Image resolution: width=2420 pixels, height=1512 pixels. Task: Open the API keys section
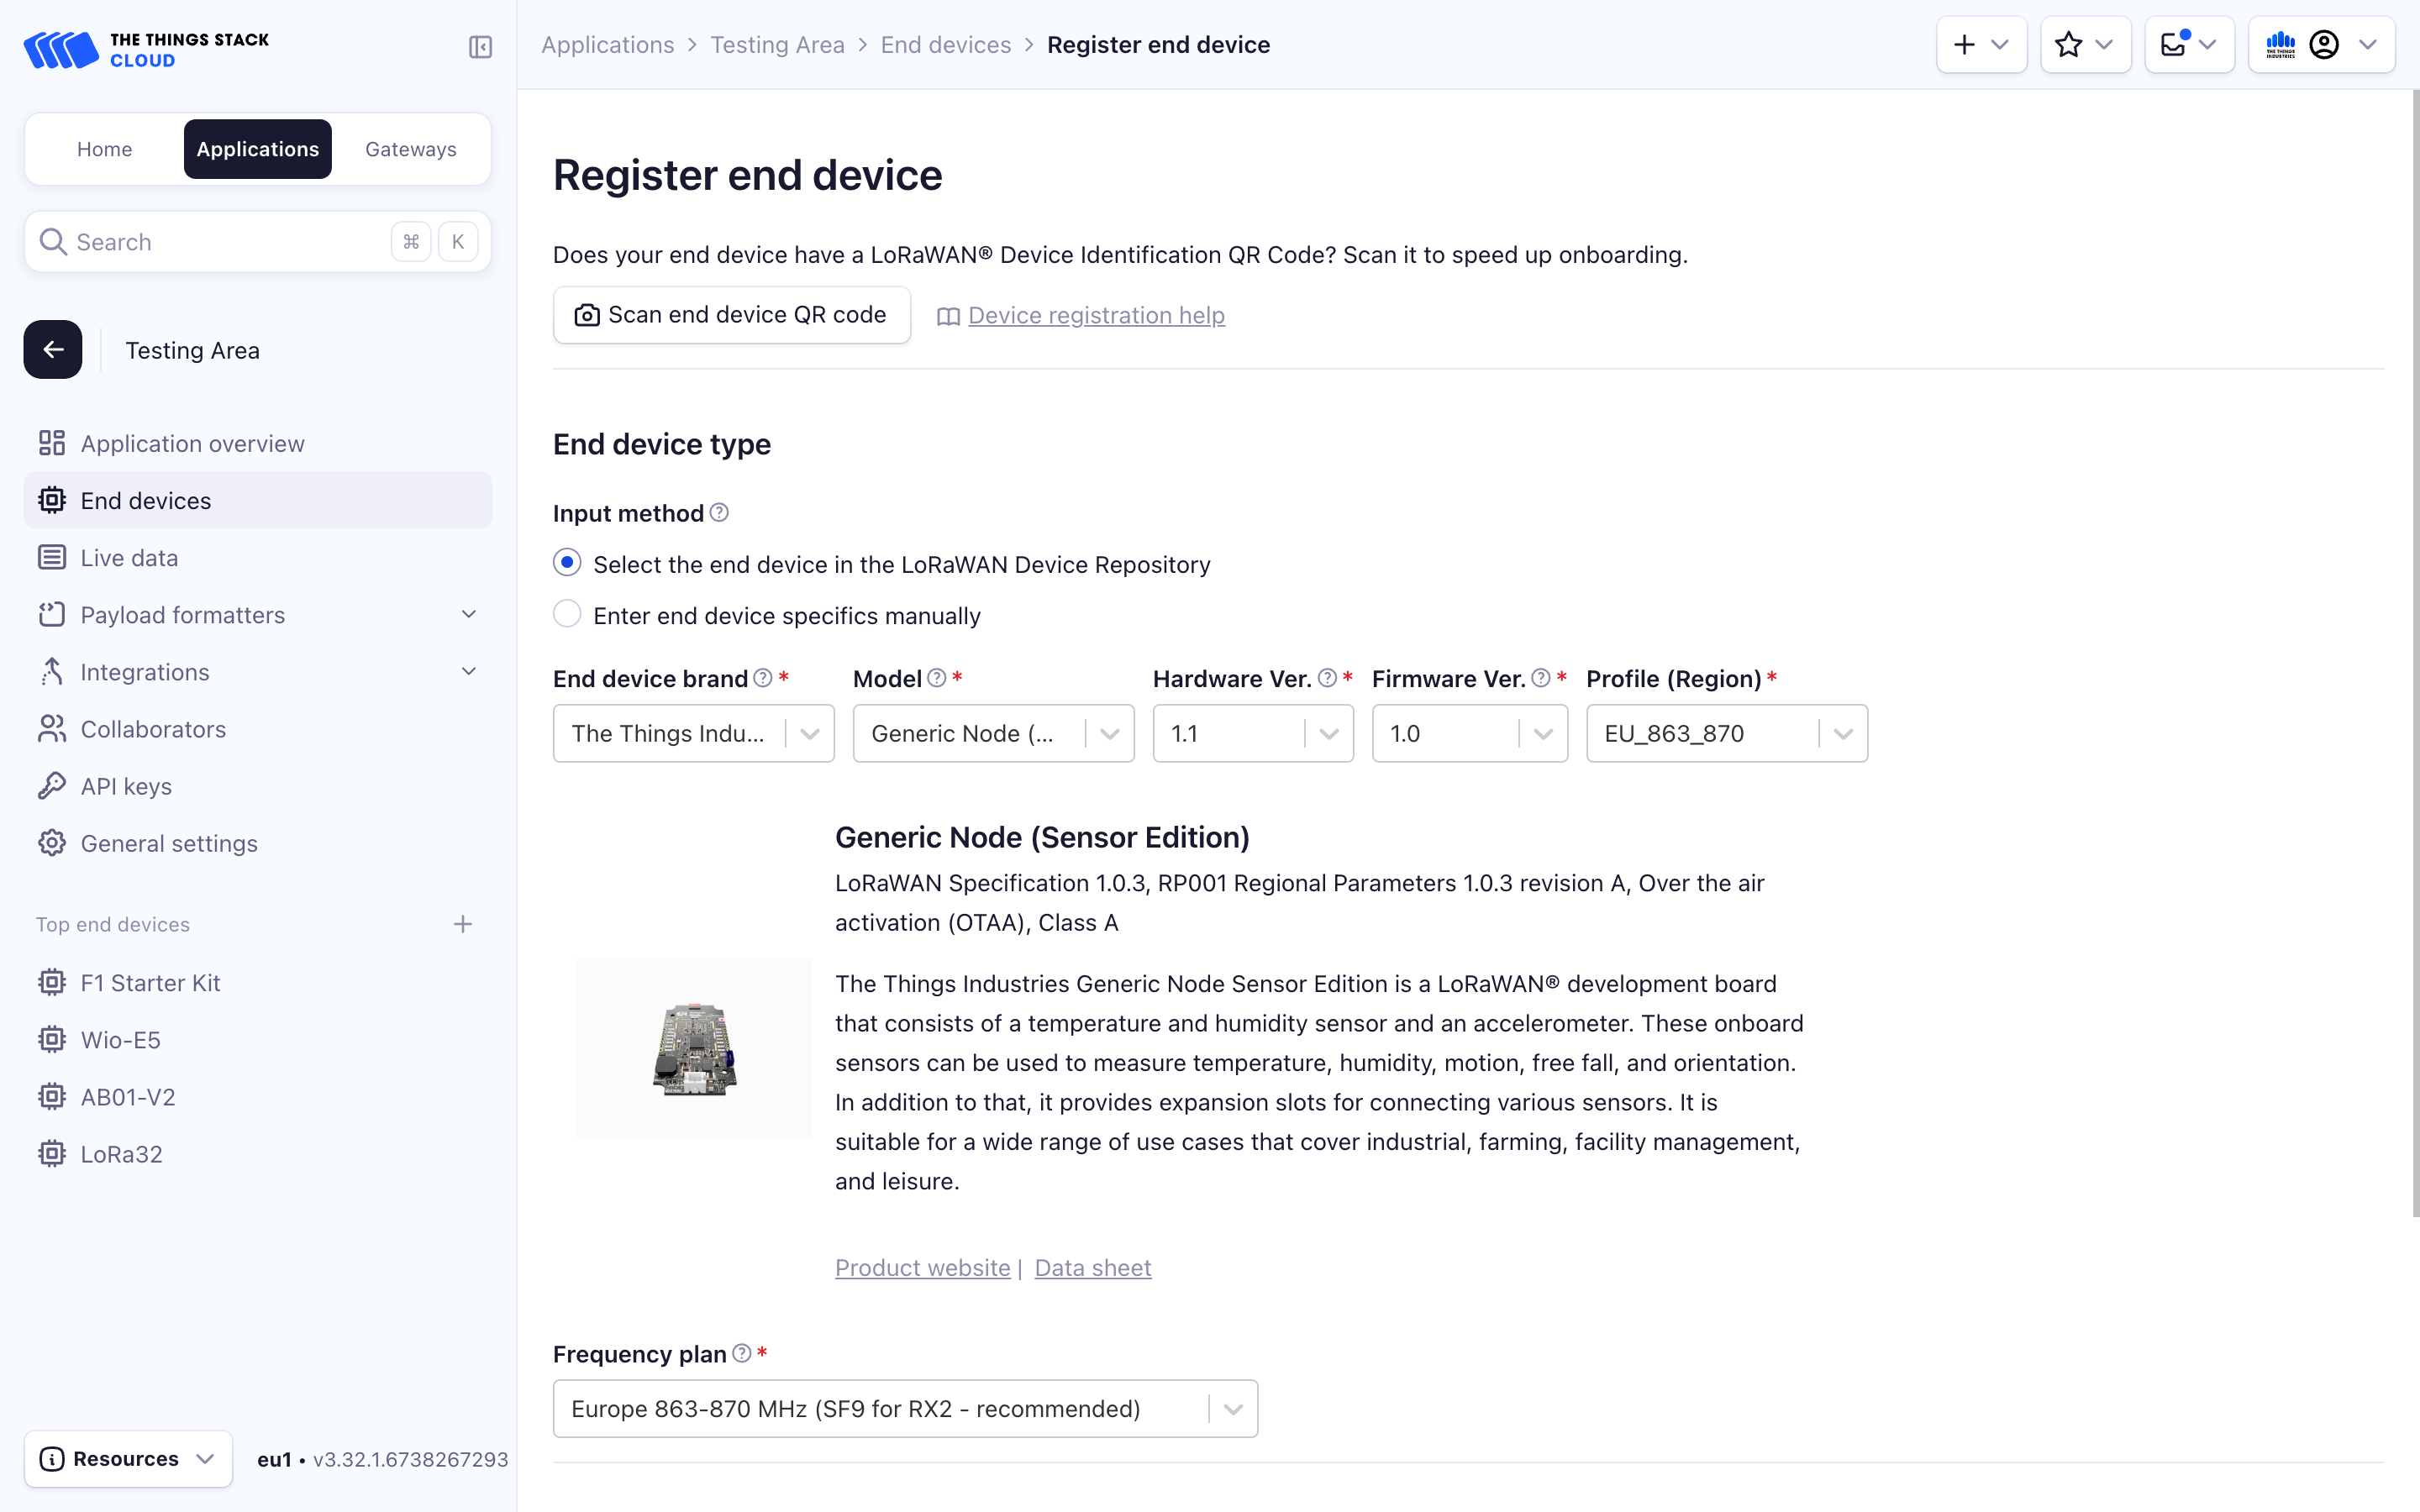pos(125,786)
